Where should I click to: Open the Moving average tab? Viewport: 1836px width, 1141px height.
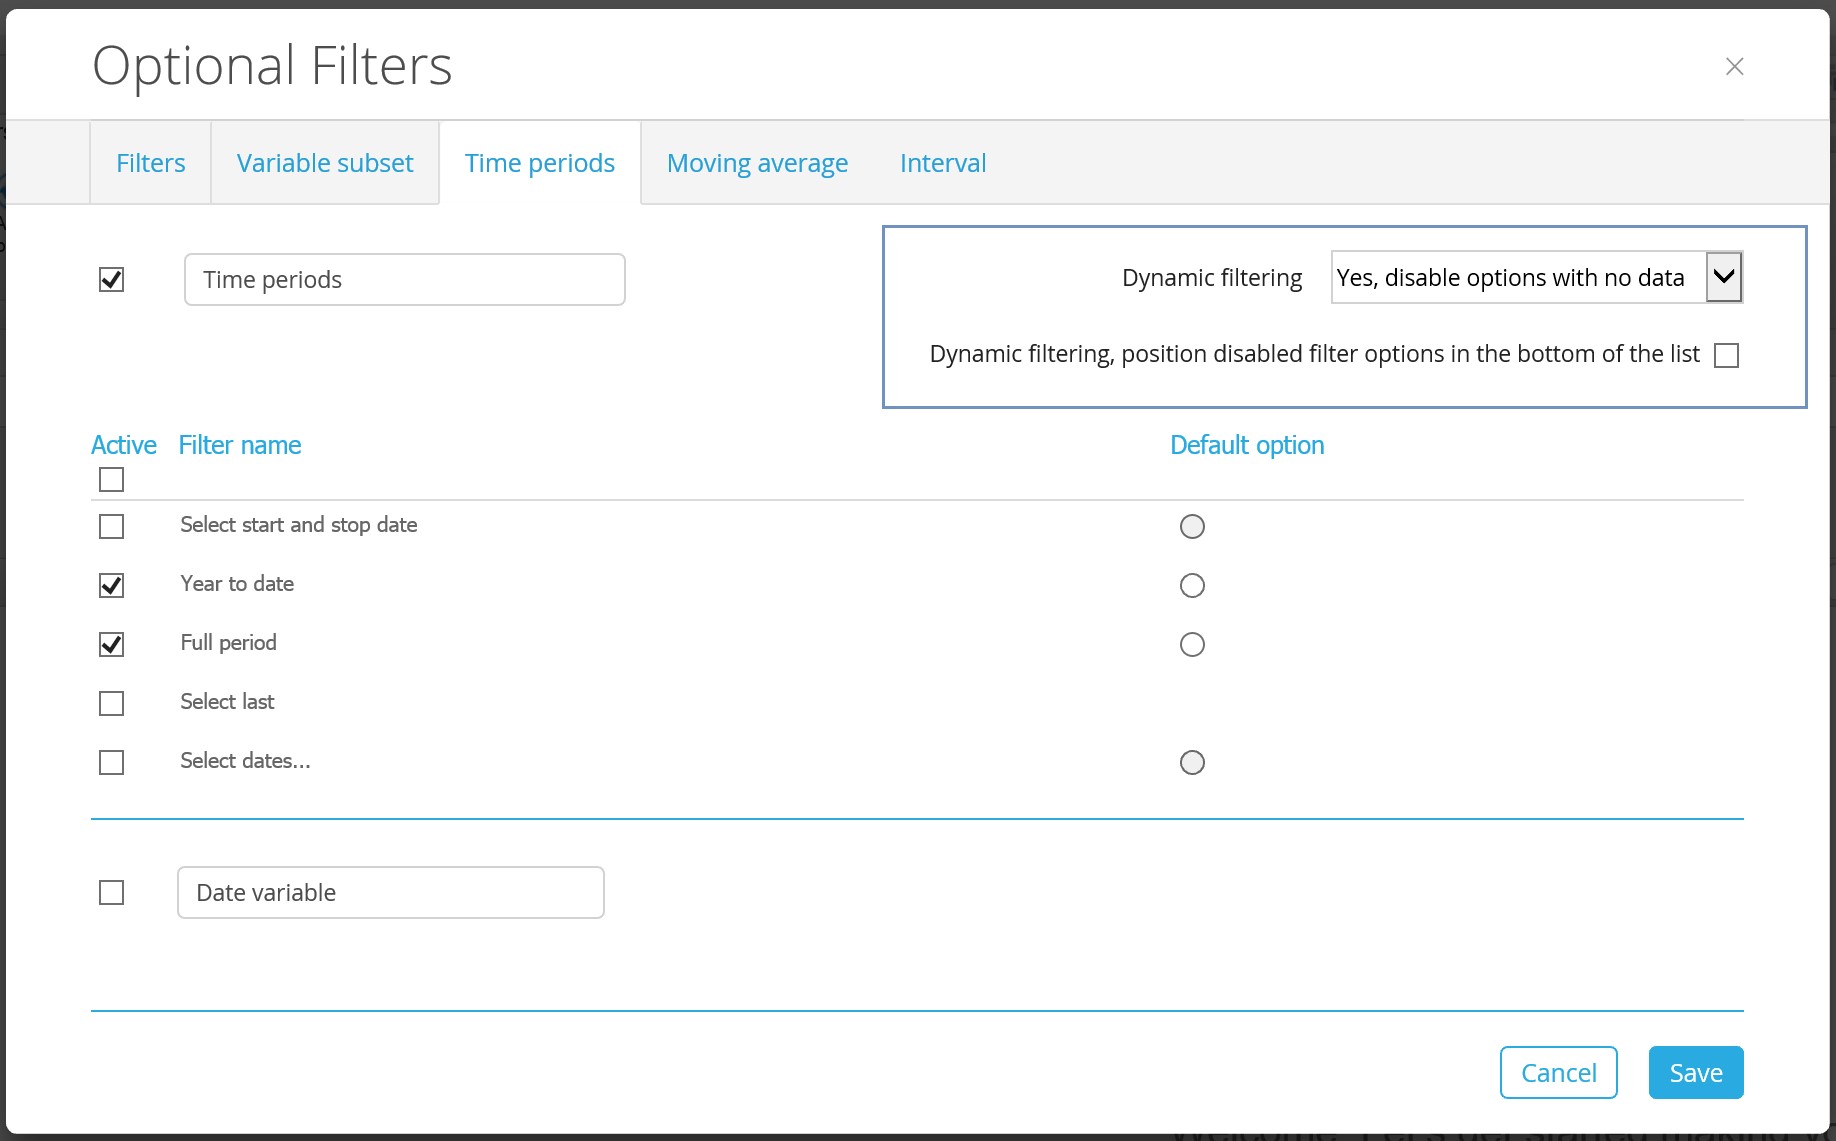click(757, 163)
